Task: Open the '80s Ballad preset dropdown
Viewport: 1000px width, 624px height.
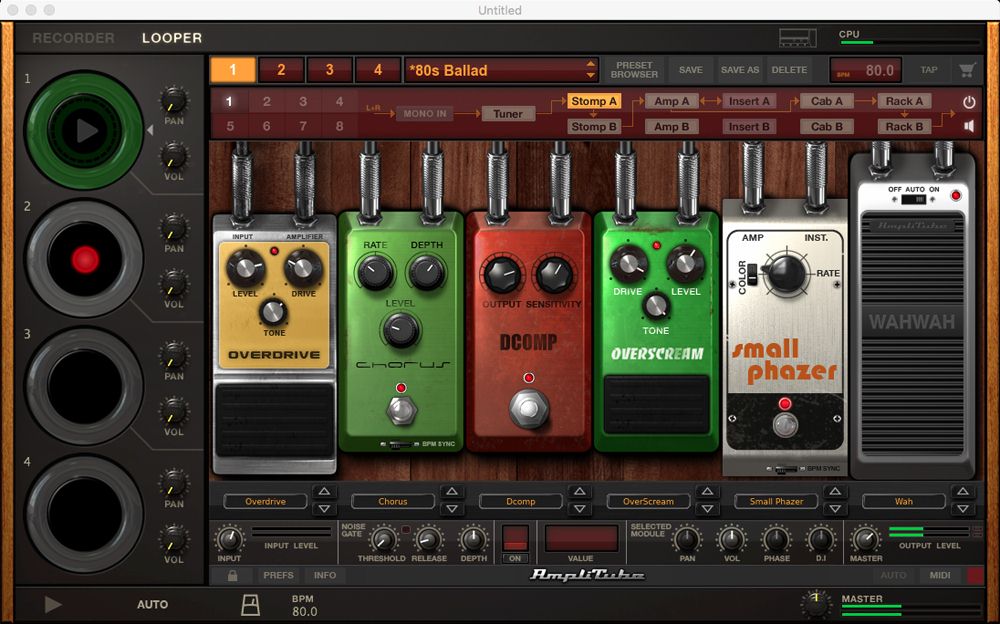Action: click(x=590, y=70)
